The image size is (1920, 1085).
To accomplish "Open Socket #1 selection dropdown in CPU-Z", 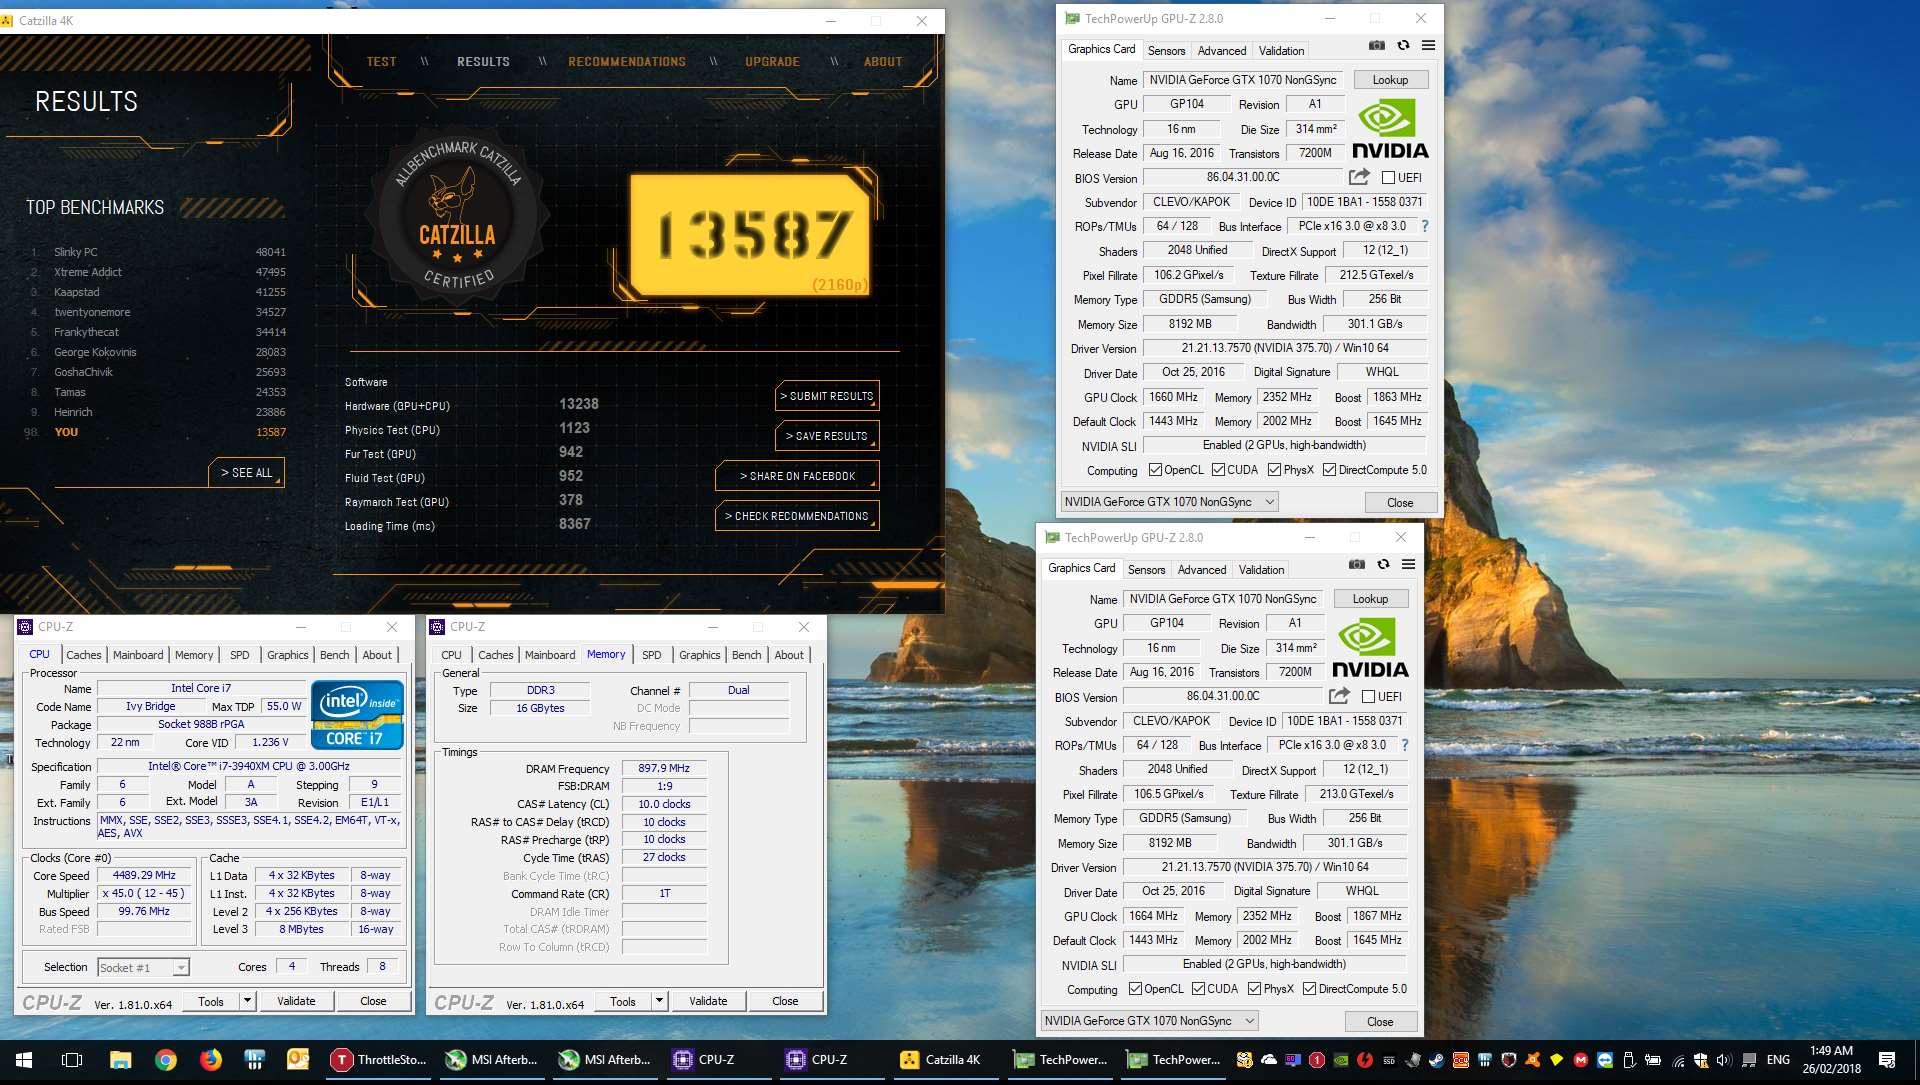I will pos(143,967).
